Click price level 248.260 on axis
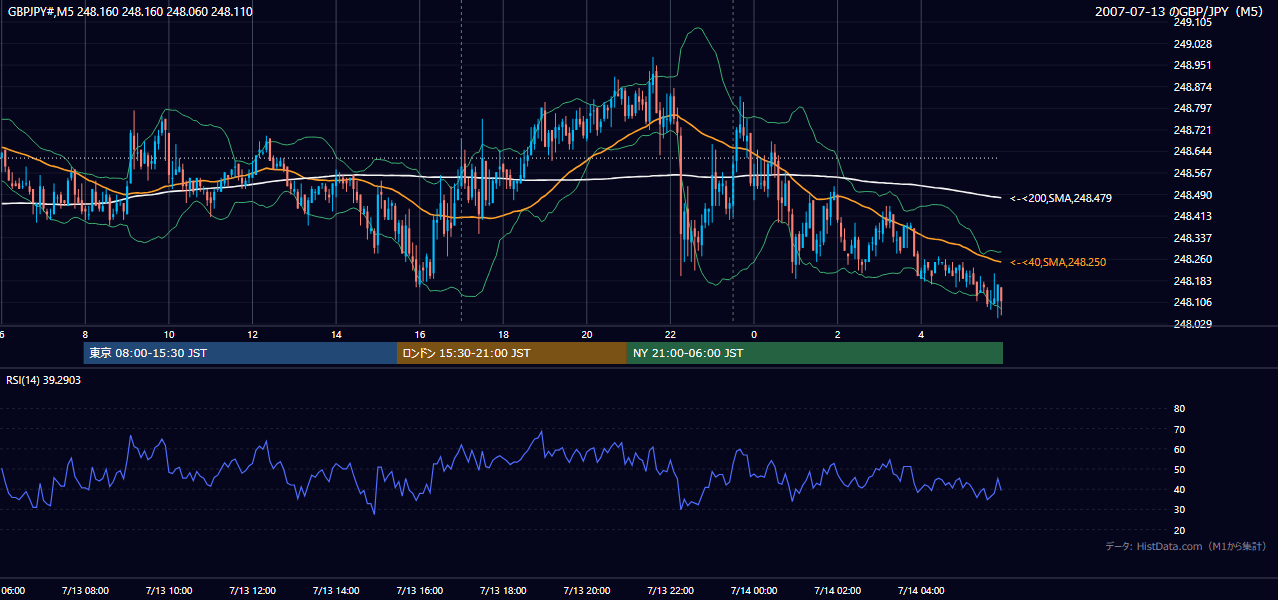Image resolution: width=1278 pixels, height=600 pixels. 1192,259
